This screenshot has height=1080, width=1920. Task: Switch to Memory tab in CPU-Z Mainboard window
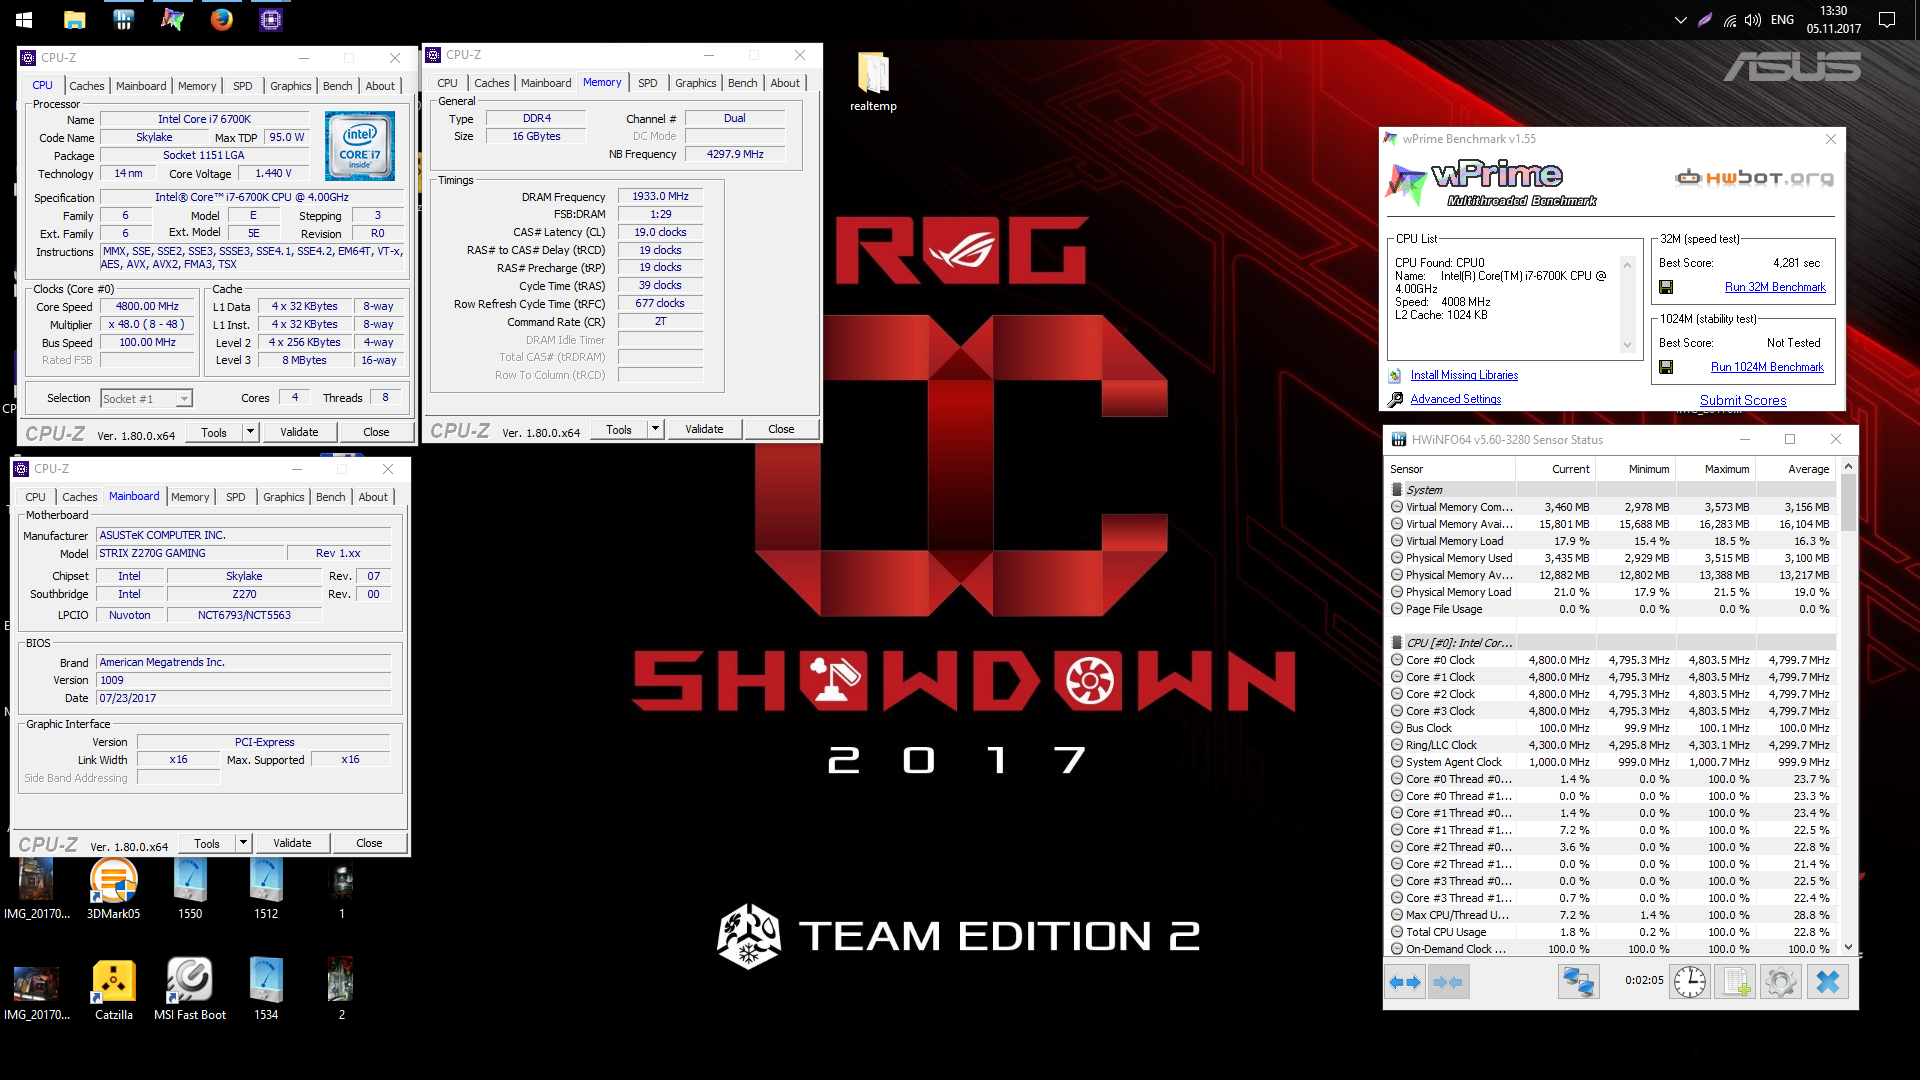pyautogui.click(x=190, y=497)
